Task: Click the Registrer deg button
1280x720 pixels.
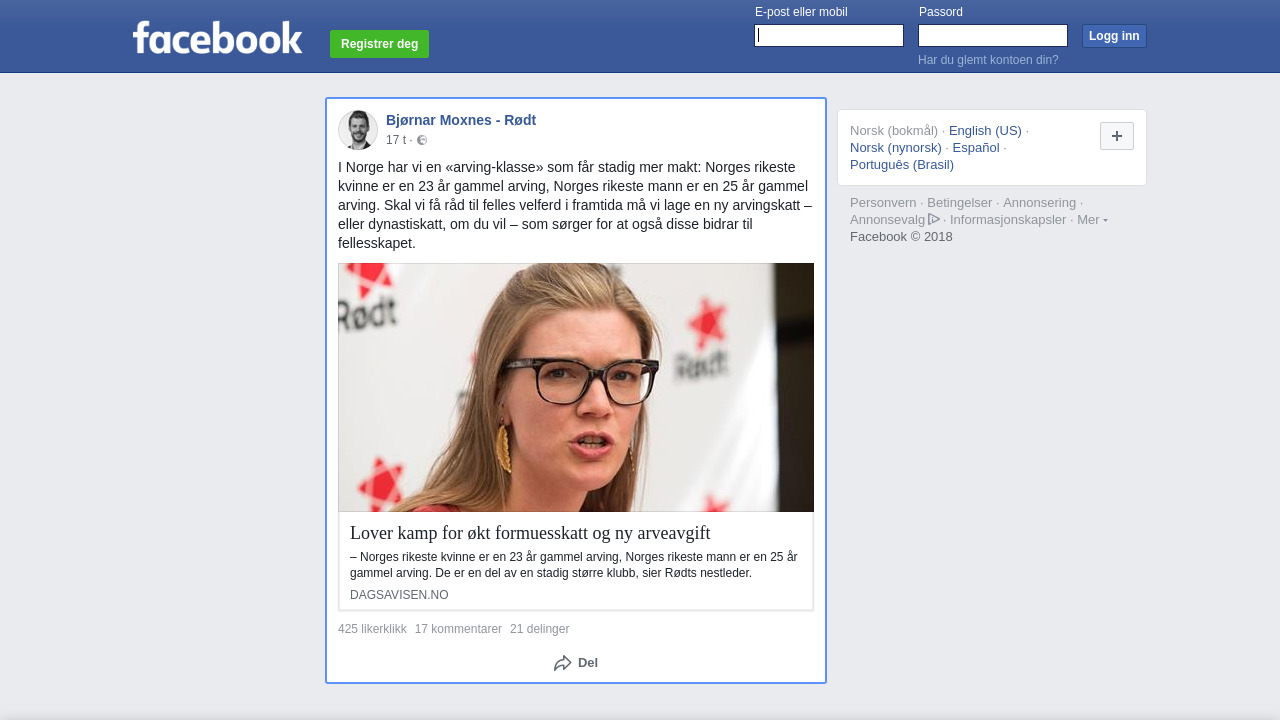Action: 379,44
